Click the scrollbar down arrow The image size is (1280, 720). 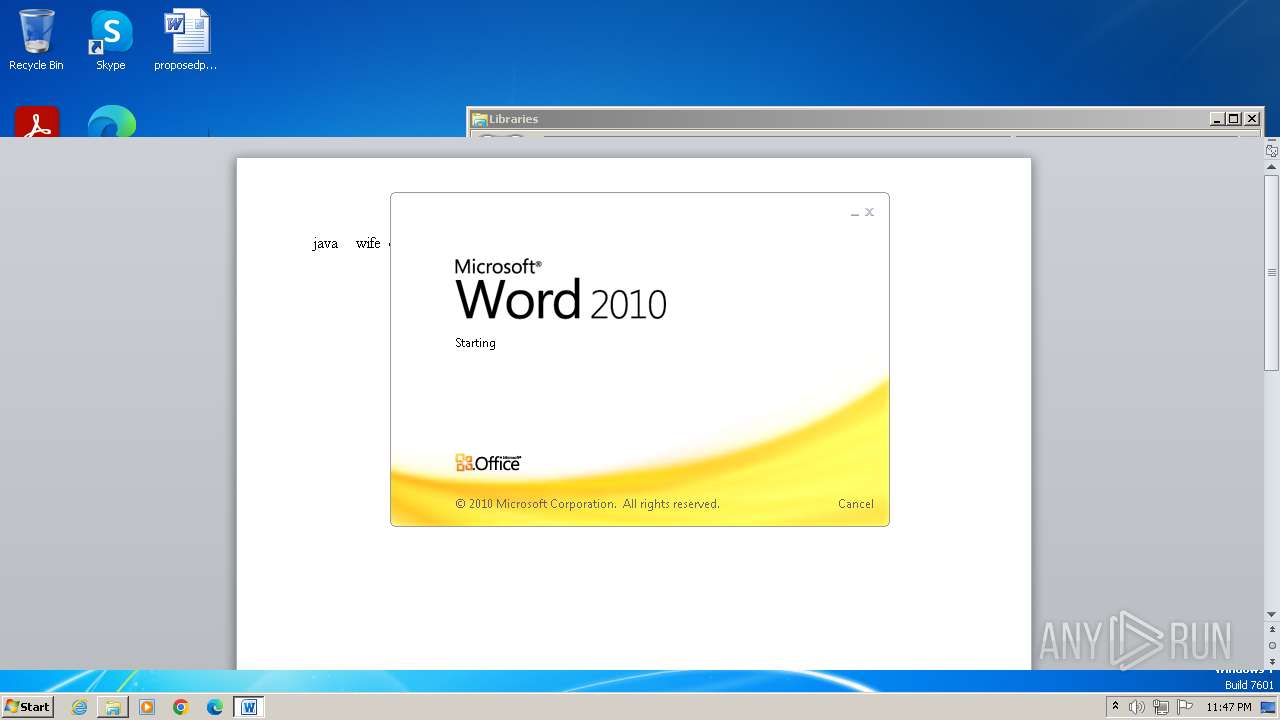coord(1272,615)
